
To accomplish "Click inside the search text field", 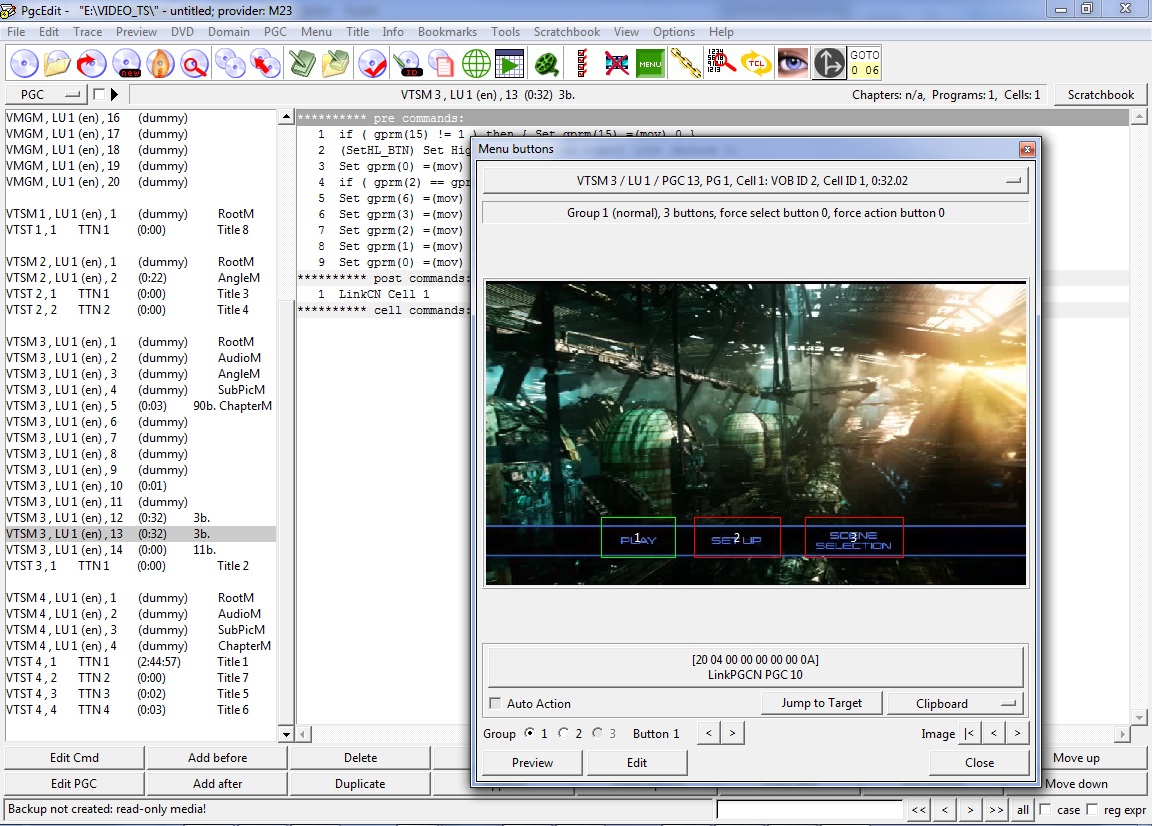I will [x=809, y=809].
